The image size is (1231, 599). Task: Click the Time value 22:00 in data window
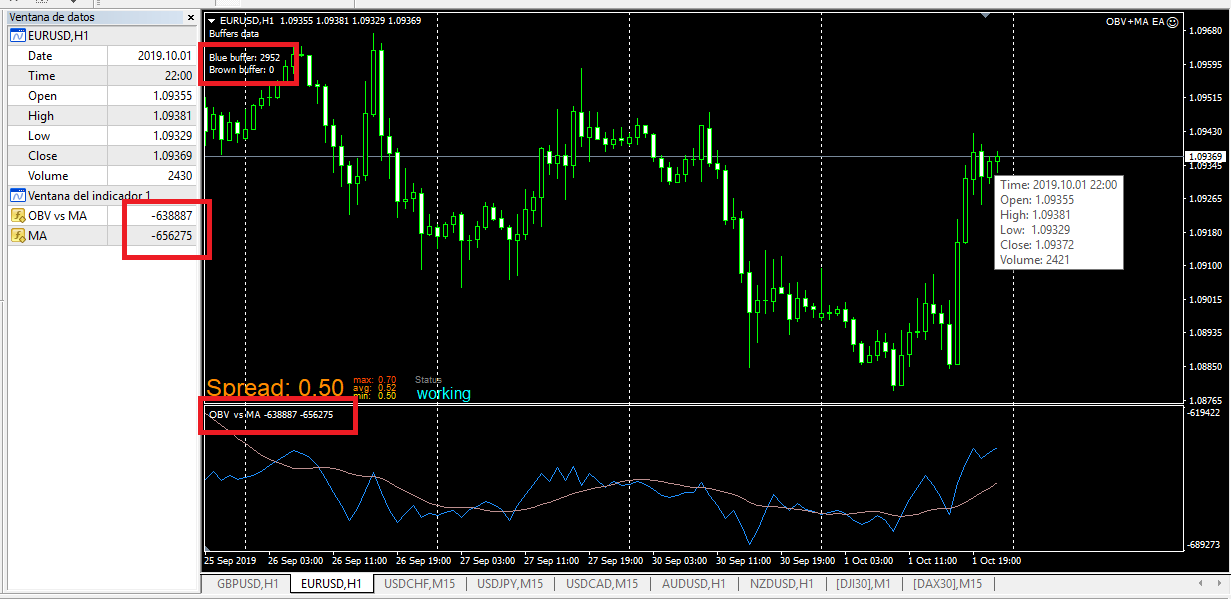179,76
